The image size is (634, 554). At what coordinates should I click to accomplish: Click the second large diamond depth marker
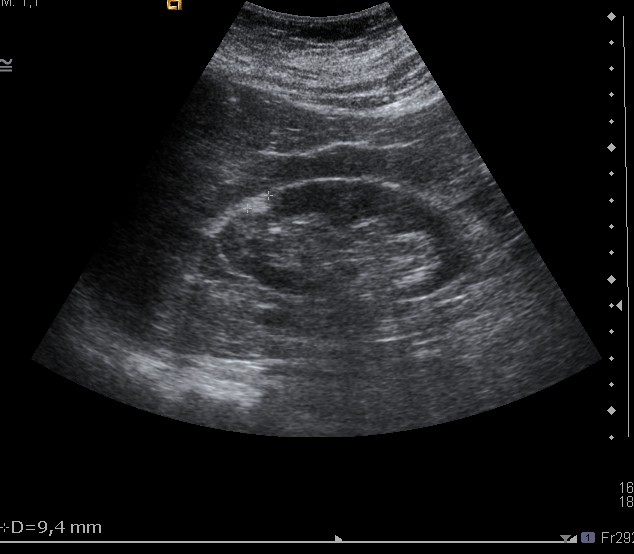coord(612,148)
